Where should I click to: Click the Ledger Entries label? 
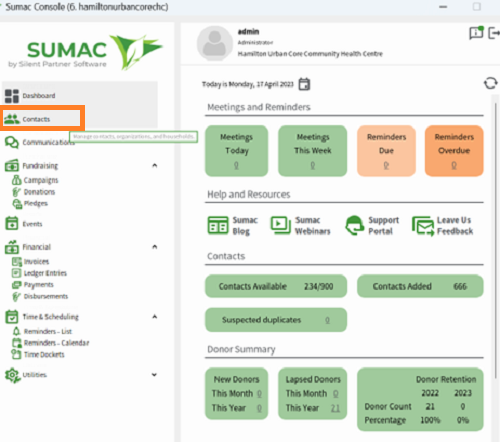[45, 273]
